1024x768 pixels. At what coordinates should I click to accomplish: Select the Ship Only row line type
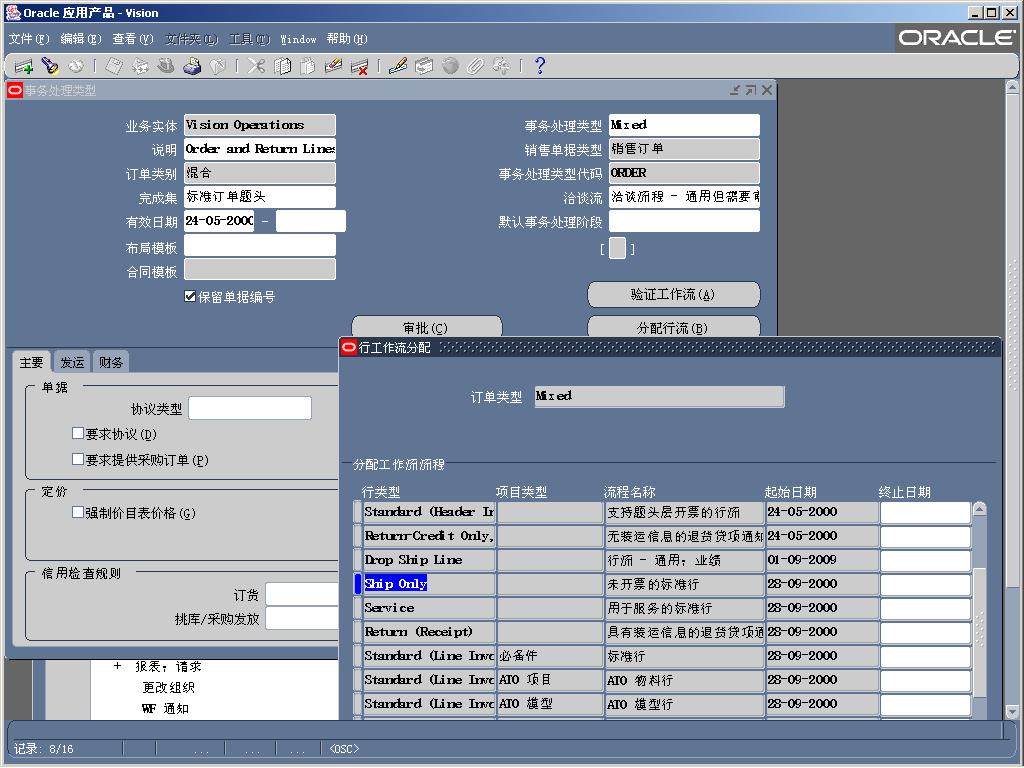pyautogui.click(x=428, y=584)
